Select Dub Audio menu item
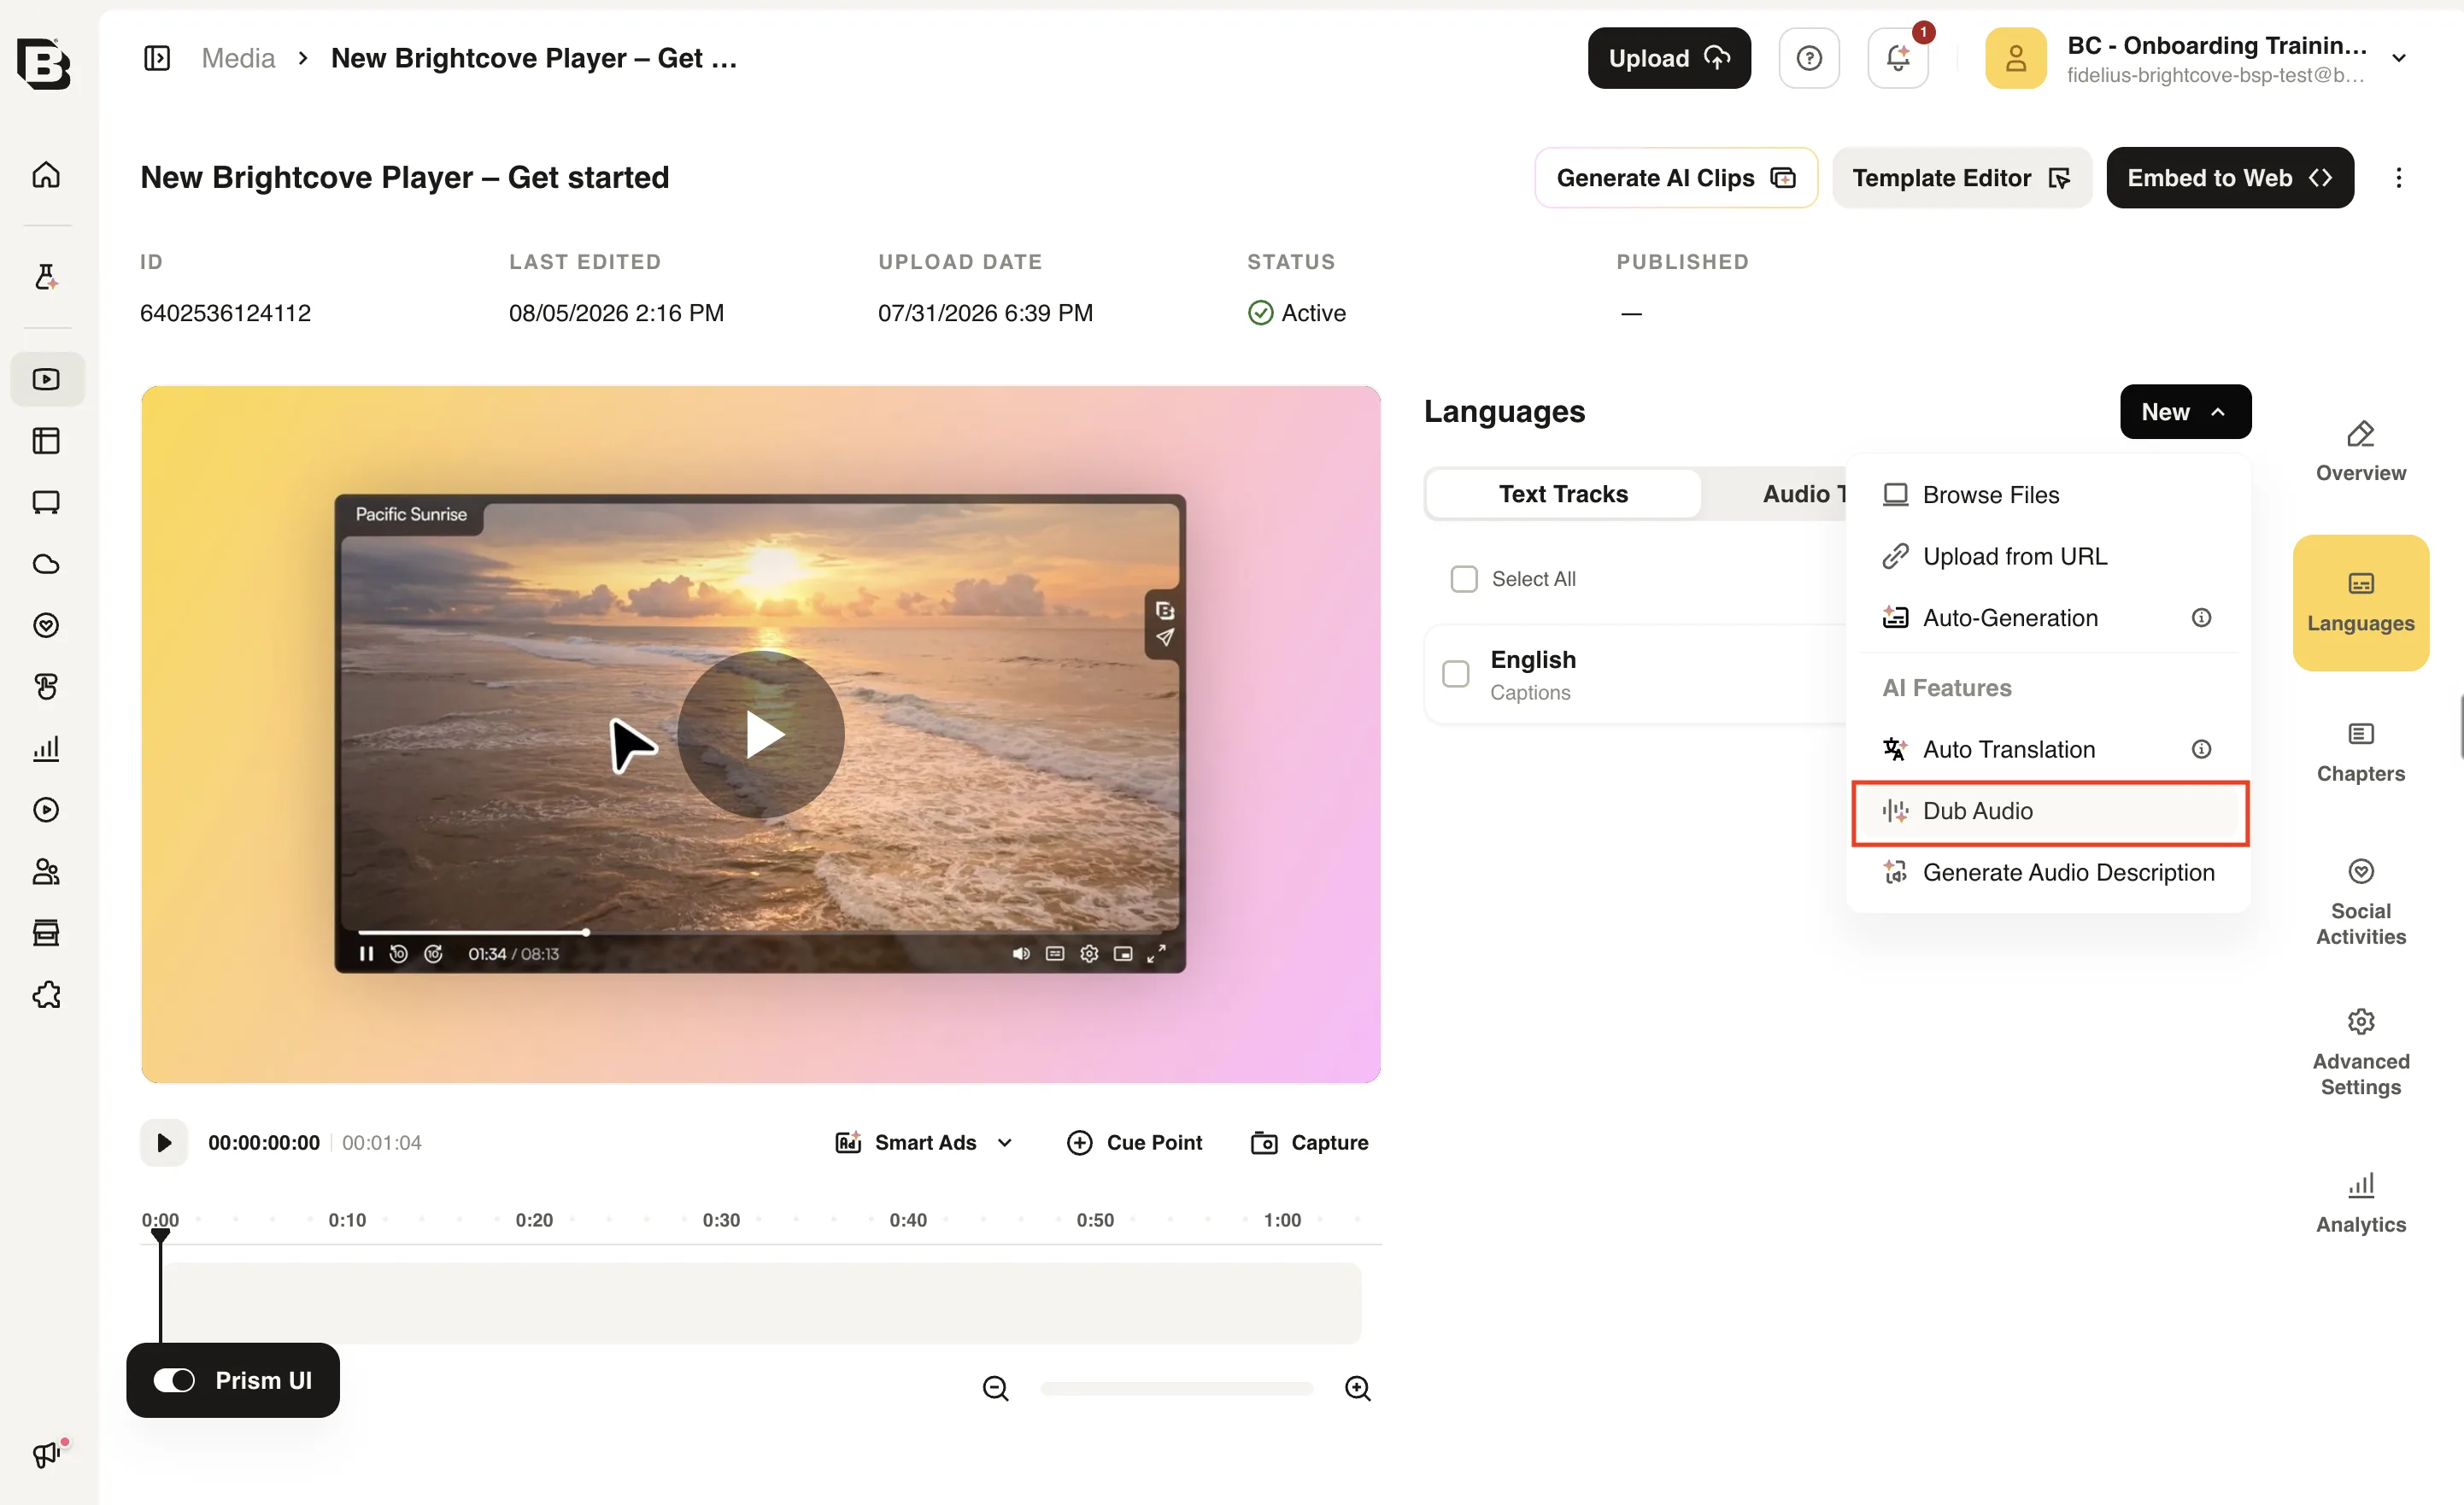Screen dimensions: 2464x1505 point(2048,811)
